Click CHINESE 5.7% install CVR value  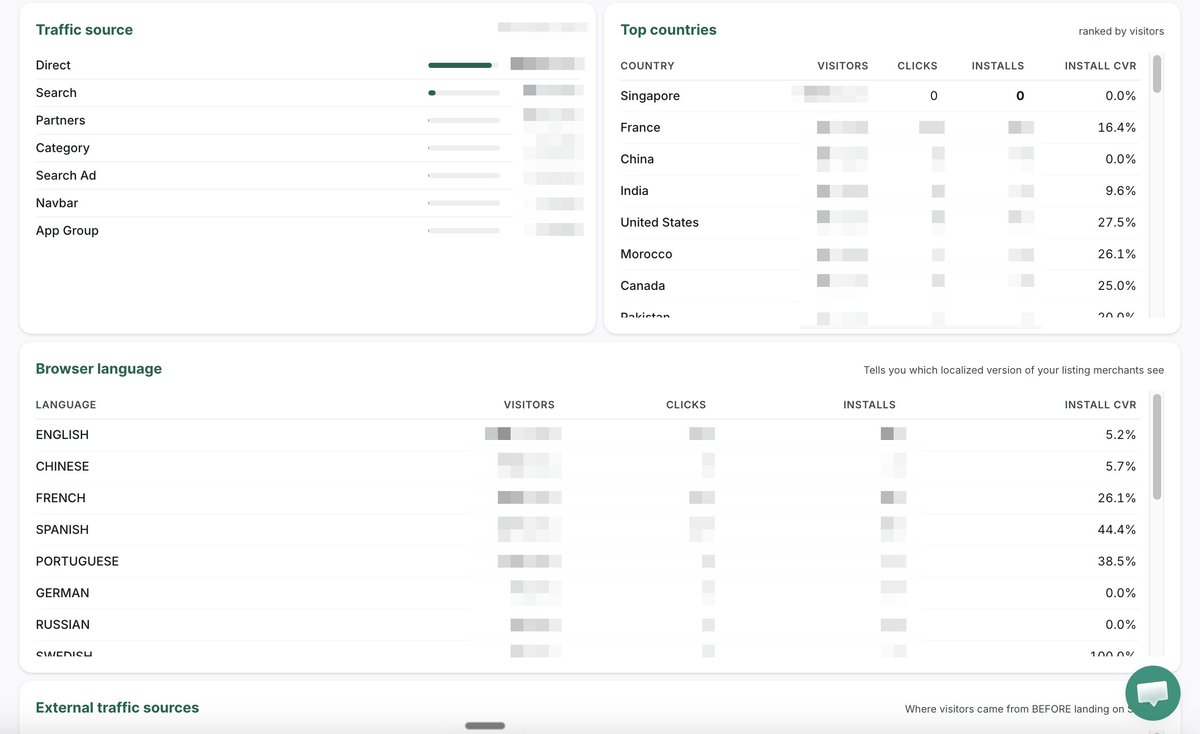pos(1121,467)
